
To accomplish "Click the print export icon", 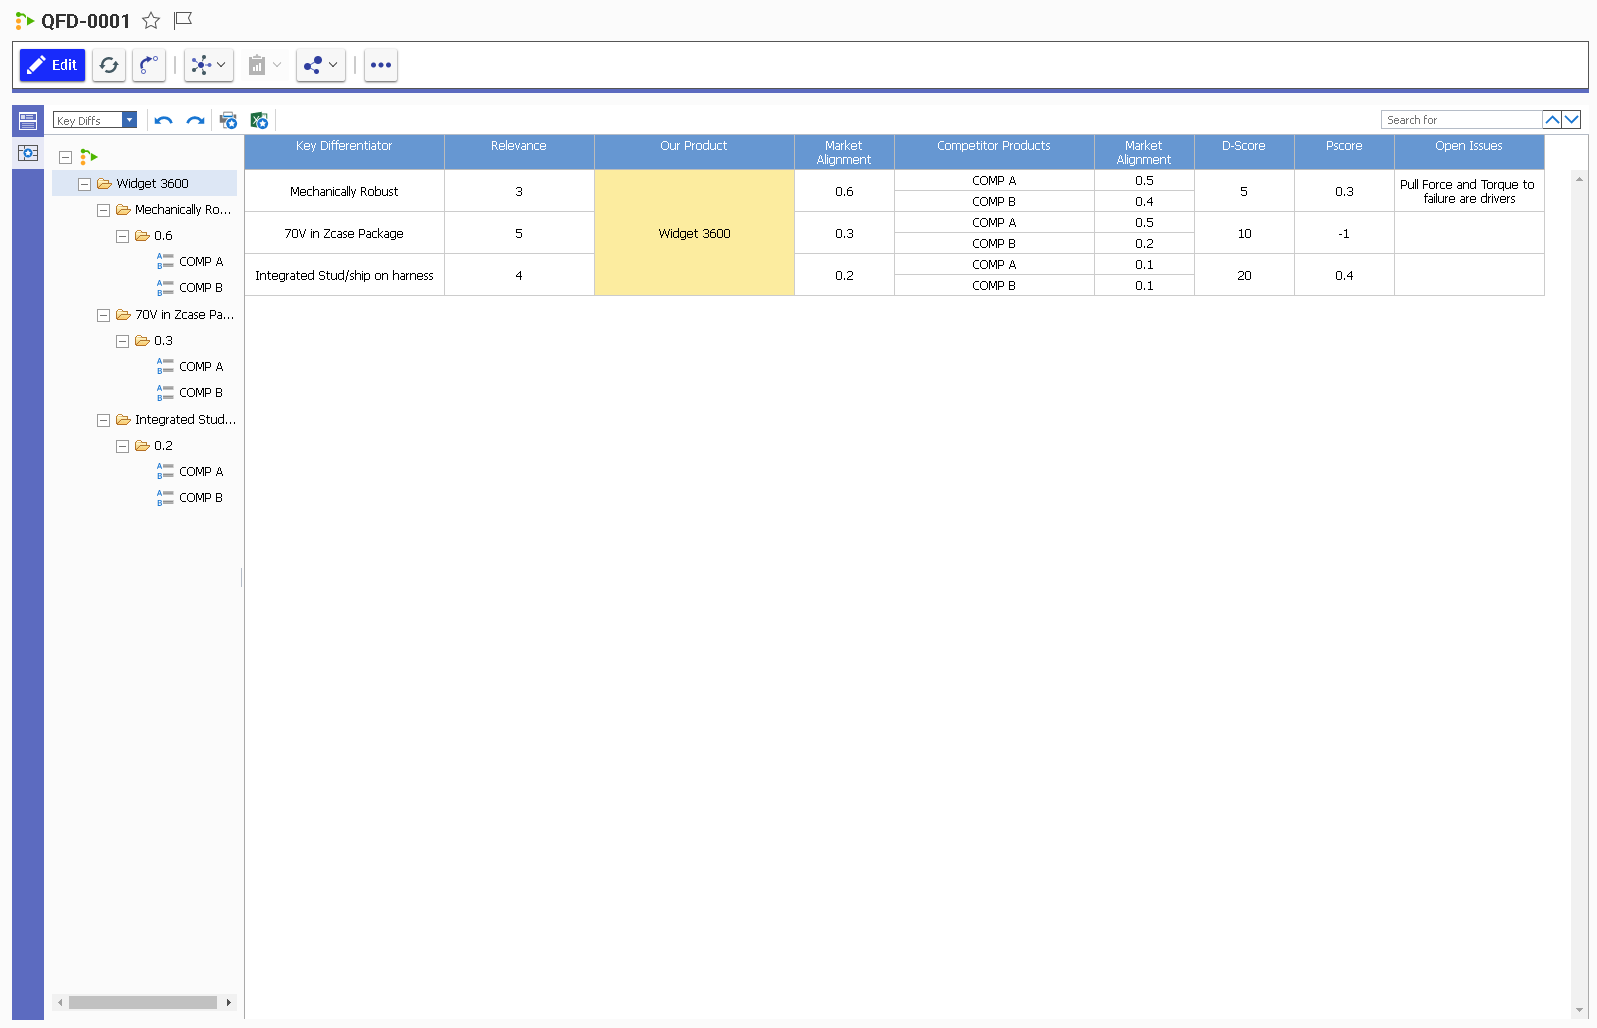I will tap(228, 121).
